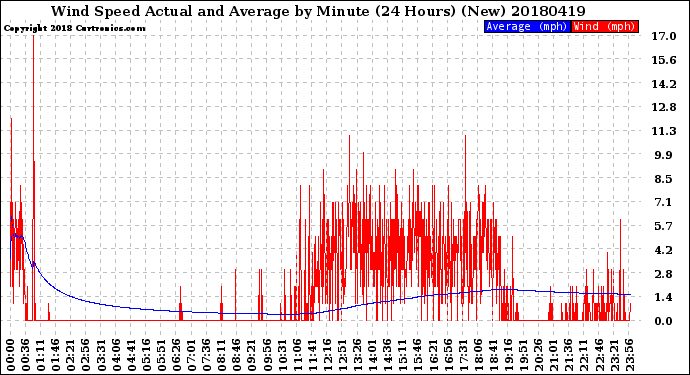Image resolution: width=690 pixels, height=375 pixels.
Task: Click the 7.1 y-axis label
Action: (664, 202)
